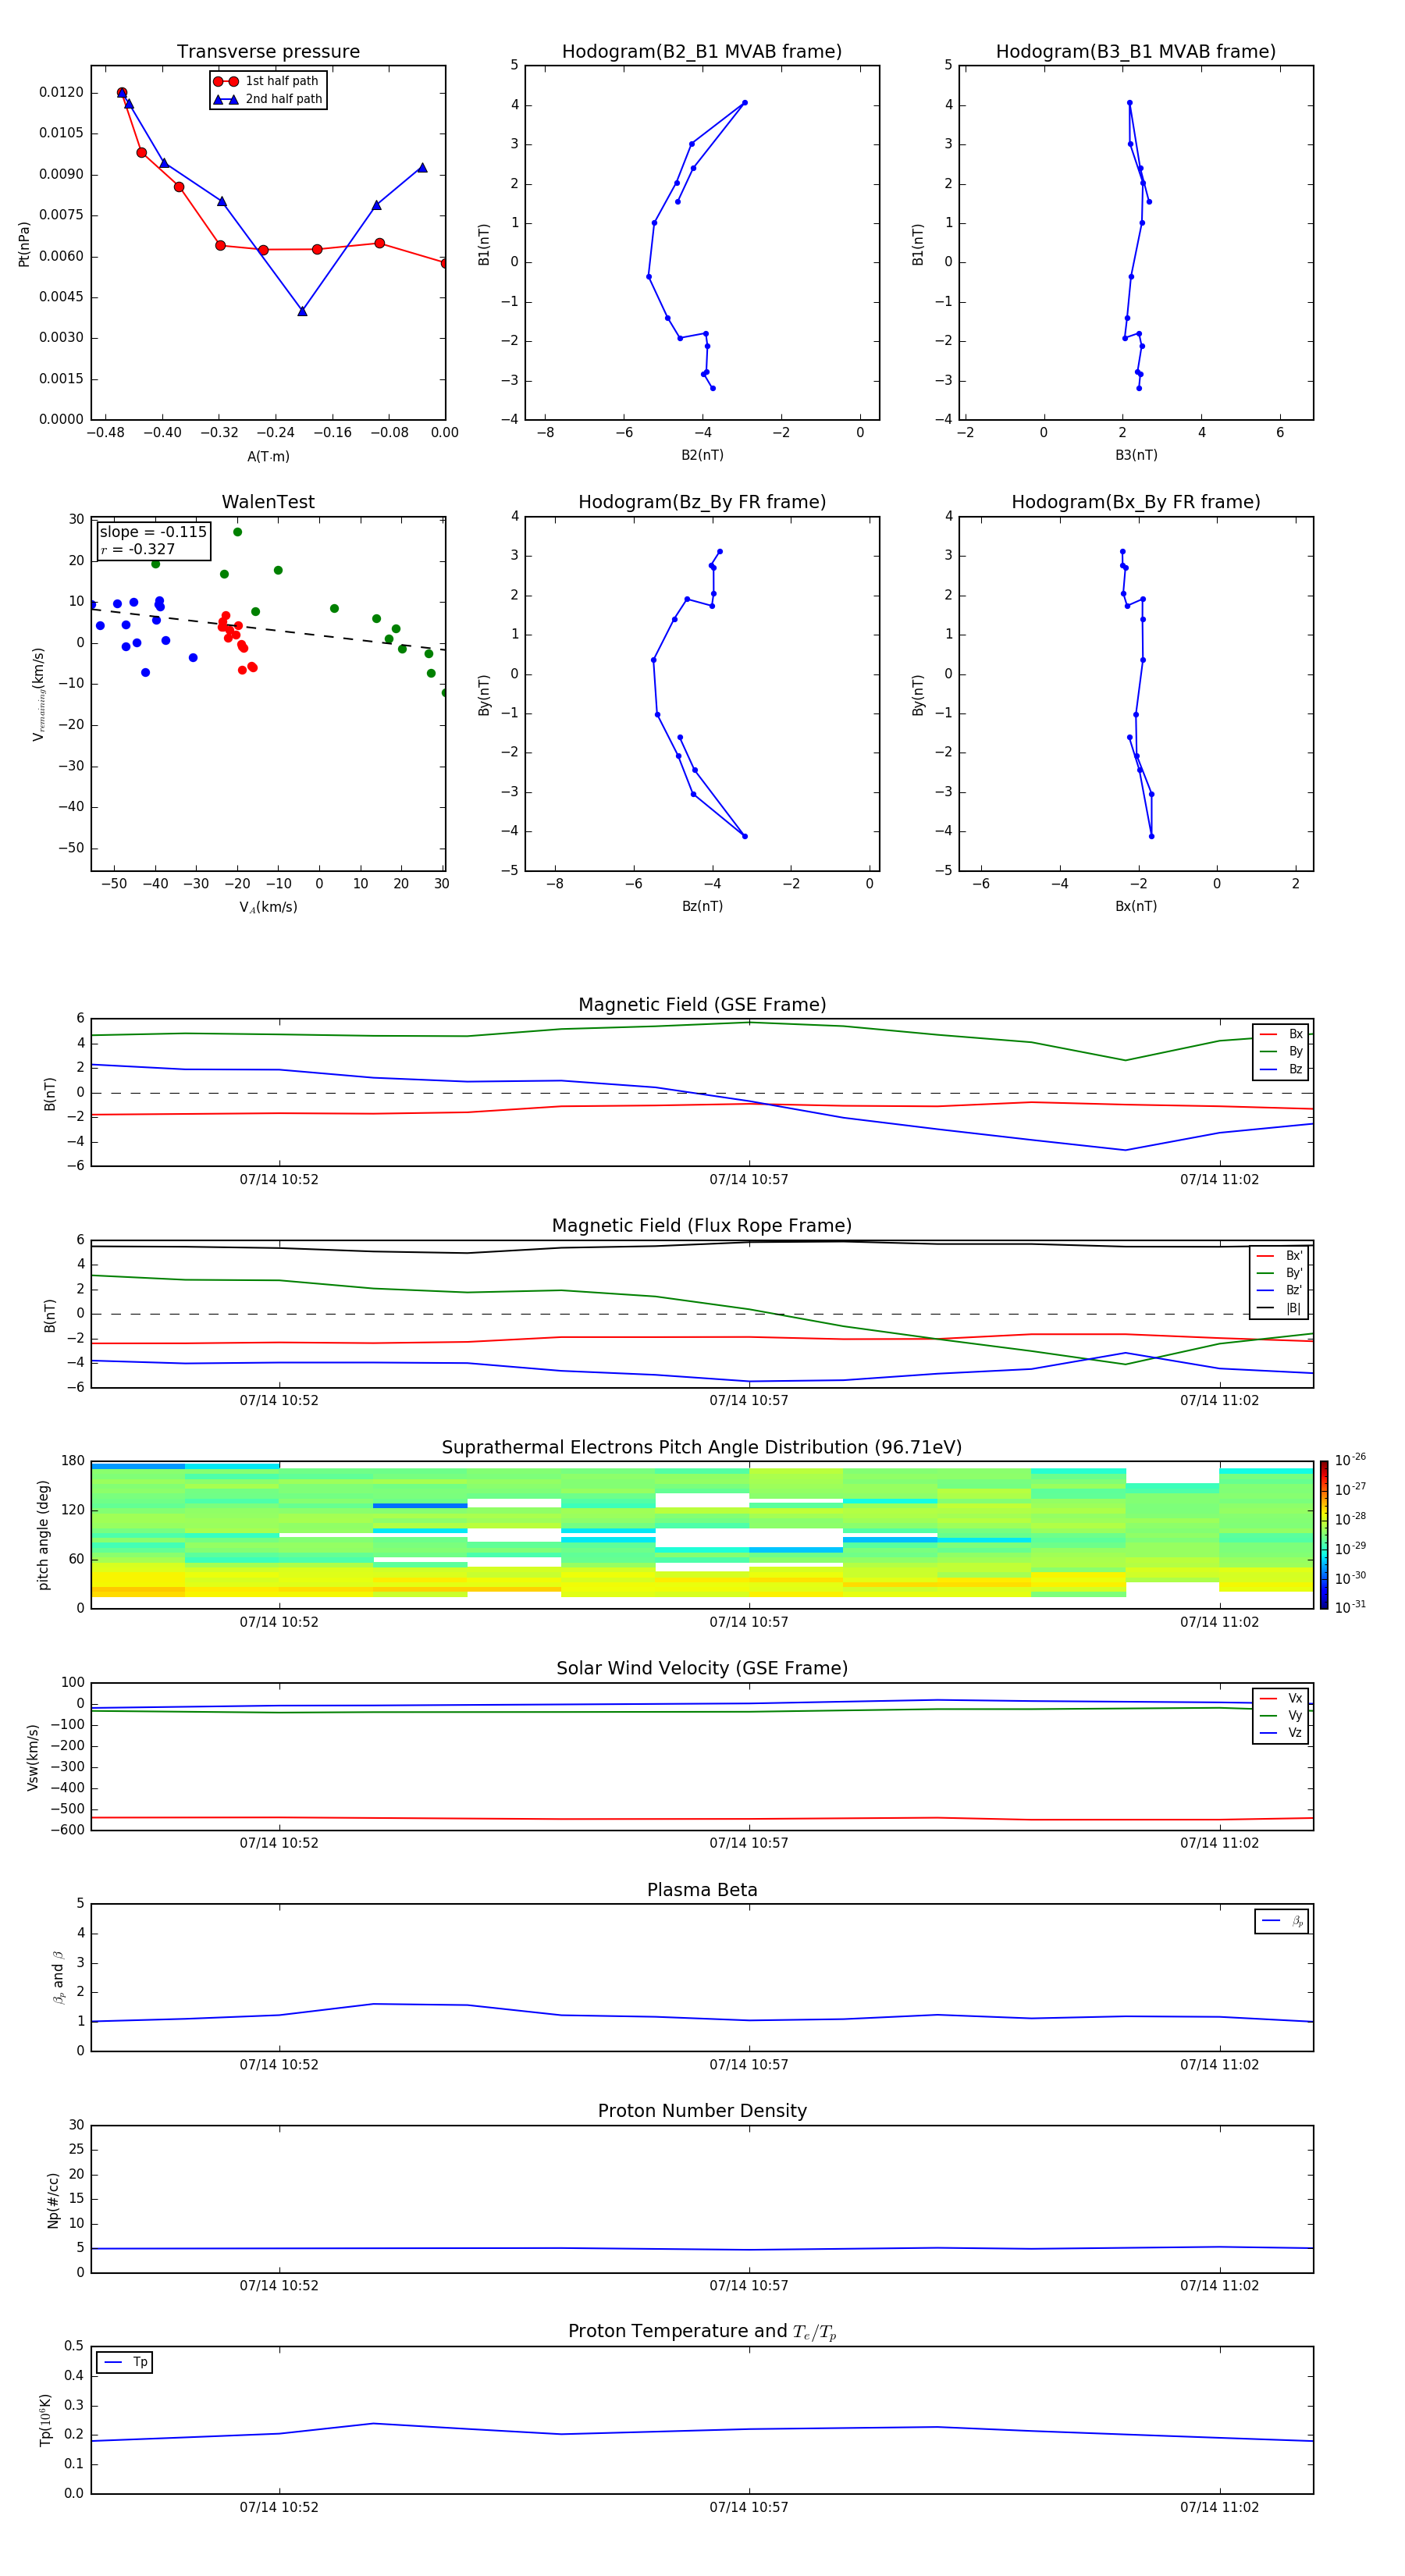This screenshot has height=2576, width=1405.
Task: Select the By' legend entry in Flux Rope panel
Action: 1279,1273
